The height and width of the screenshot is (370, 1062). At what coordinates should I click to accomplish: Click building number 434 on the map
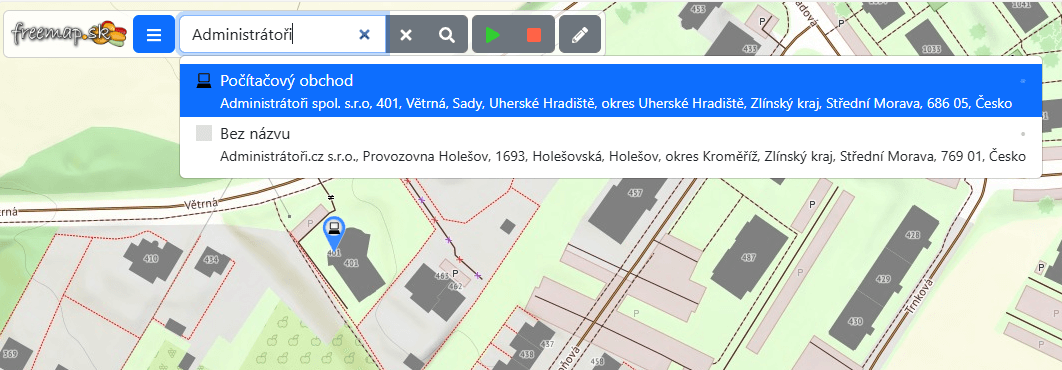(211, 259)
